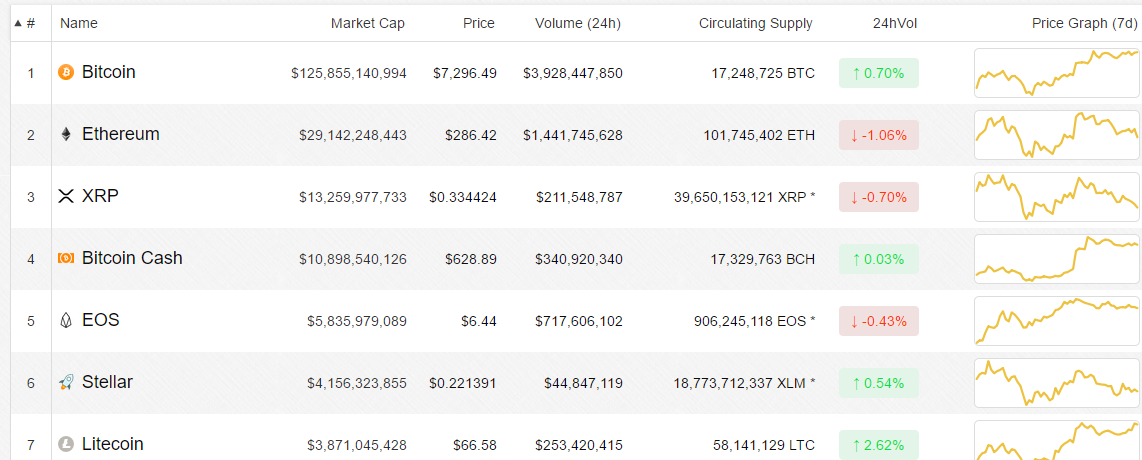Sort by Volume (24h) column header
The width and height of the screenshot is (1142, 460).
tap(578, 23)
